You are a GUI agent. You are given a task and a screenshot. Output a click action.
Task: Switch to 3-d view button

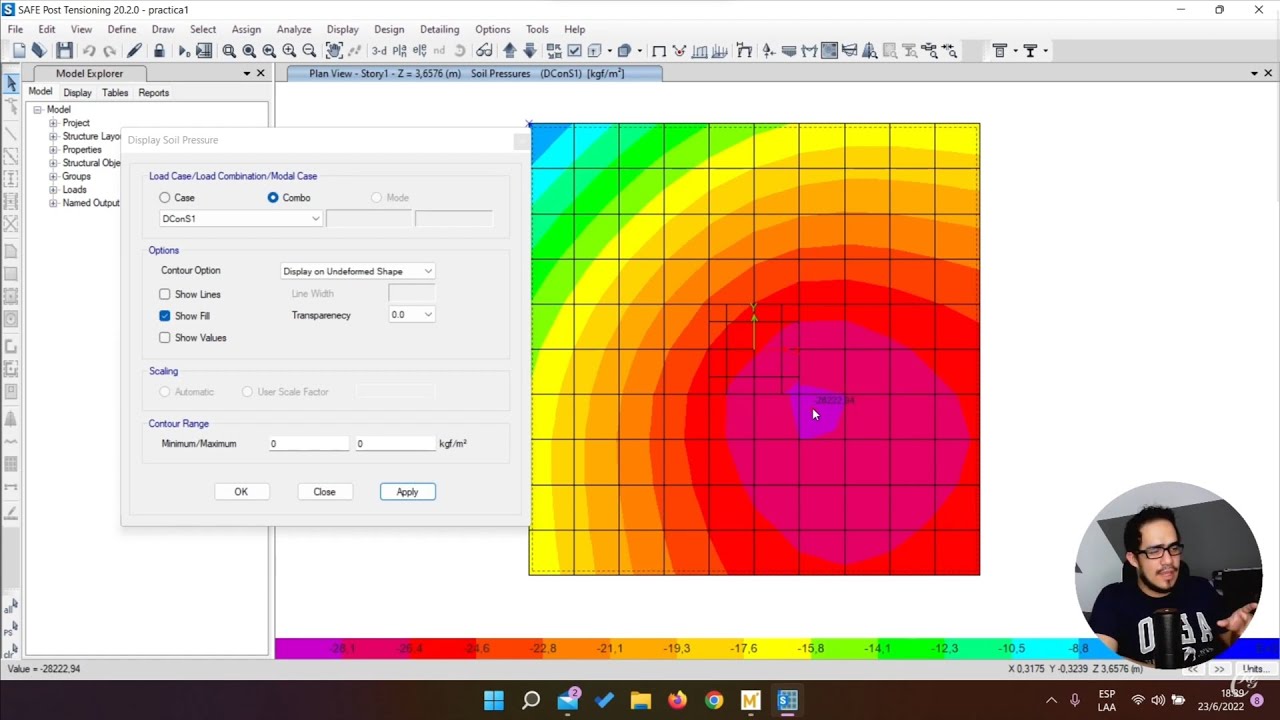coord(379,51)
